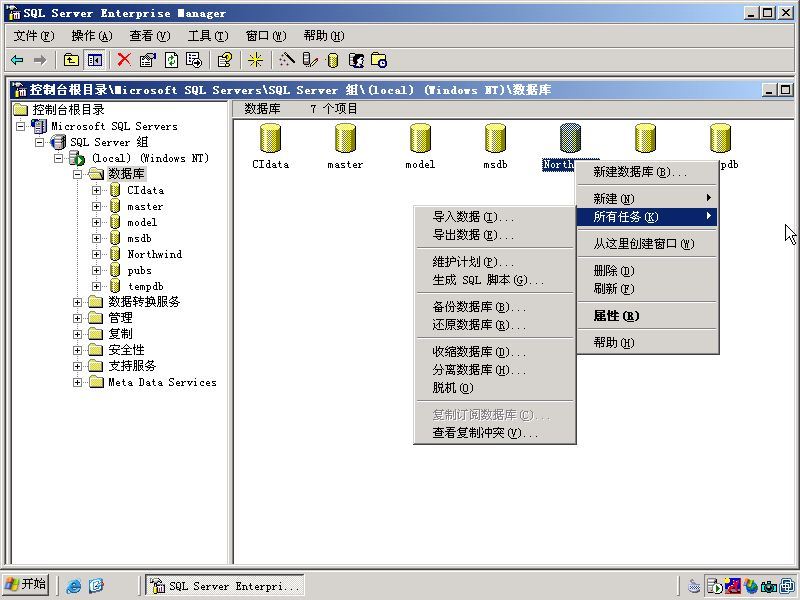Toggle the console tree pane icon

pos(95,60)
